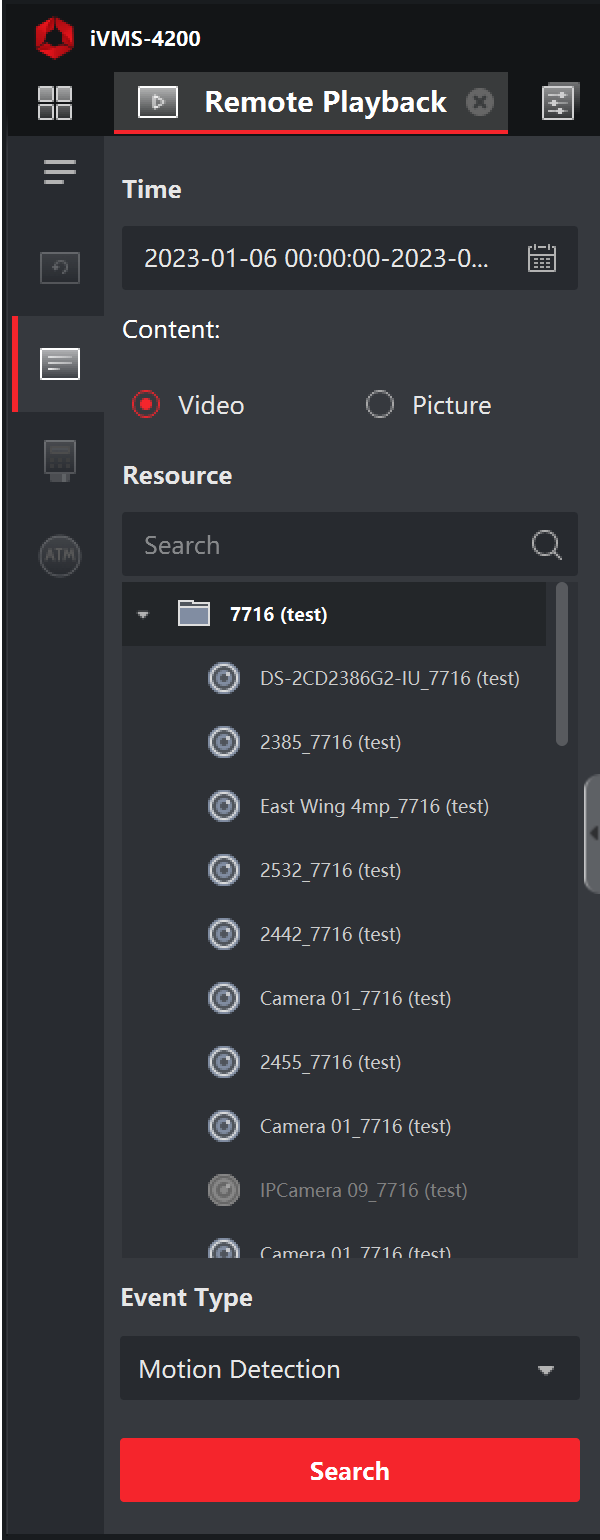Open the iVMS-4200 modules menu grid

(57, 101)
